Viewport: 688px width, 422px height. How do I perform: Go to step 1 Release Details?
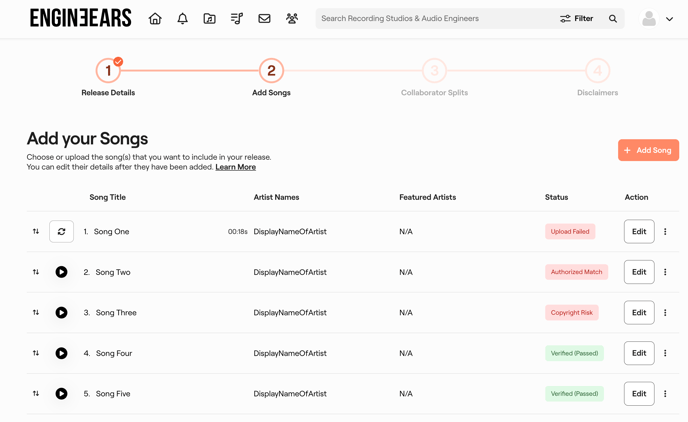[108, 71]
